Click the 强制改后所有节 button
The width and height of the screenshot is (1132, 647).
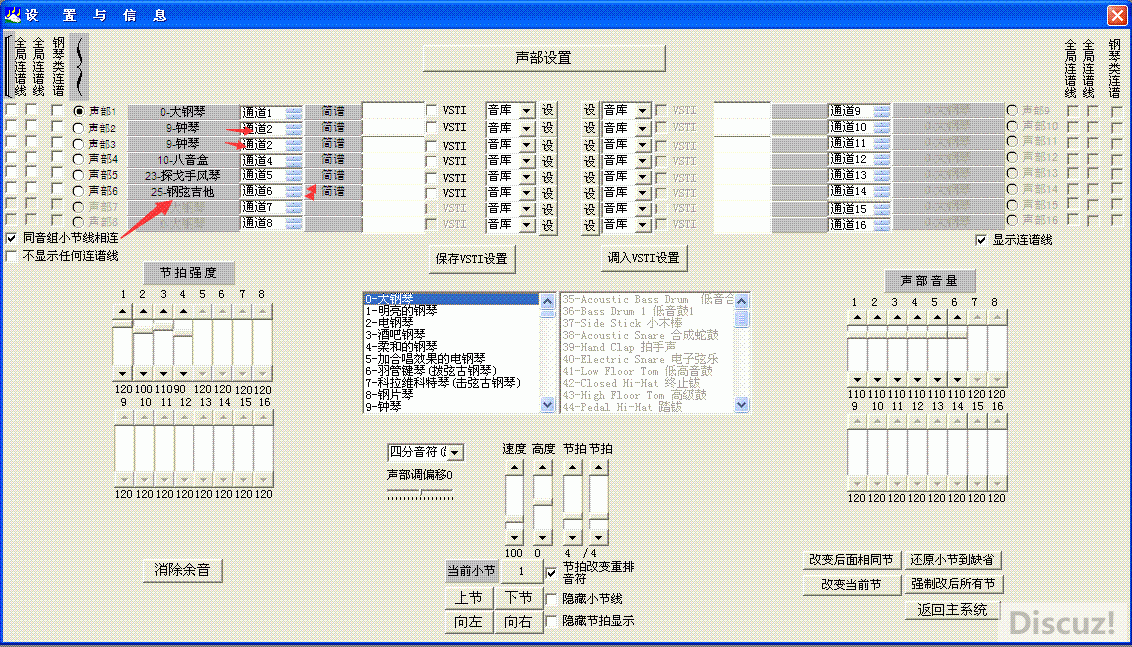(x=953, y=583)
